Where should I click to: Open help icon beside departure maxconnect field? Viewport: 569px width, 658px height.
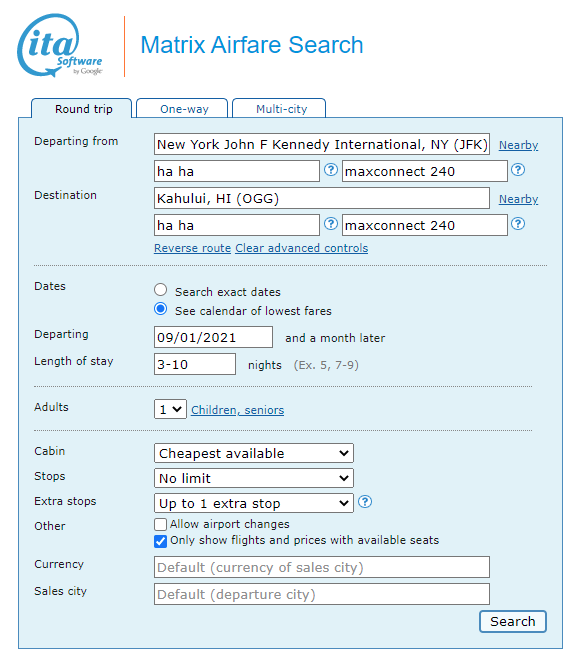coord(518,170)
